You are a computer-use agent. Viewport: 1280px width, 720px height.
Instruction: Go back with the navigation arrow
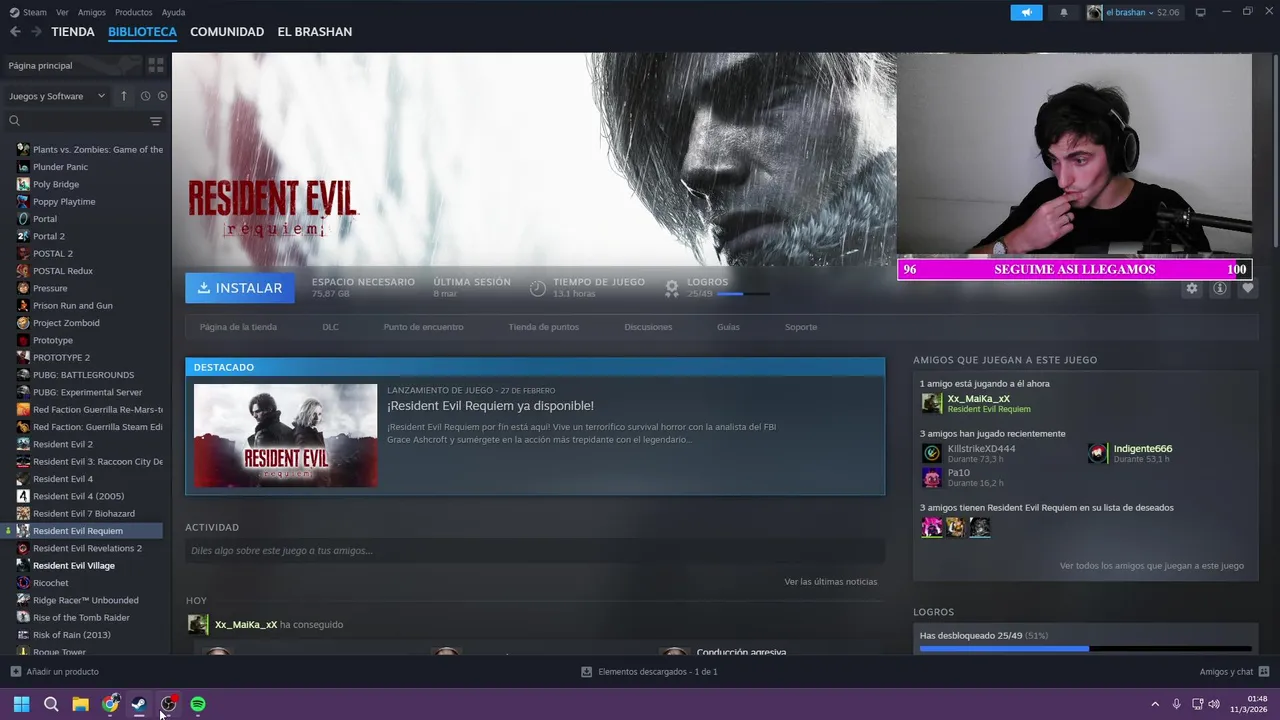tap(15, 32)
